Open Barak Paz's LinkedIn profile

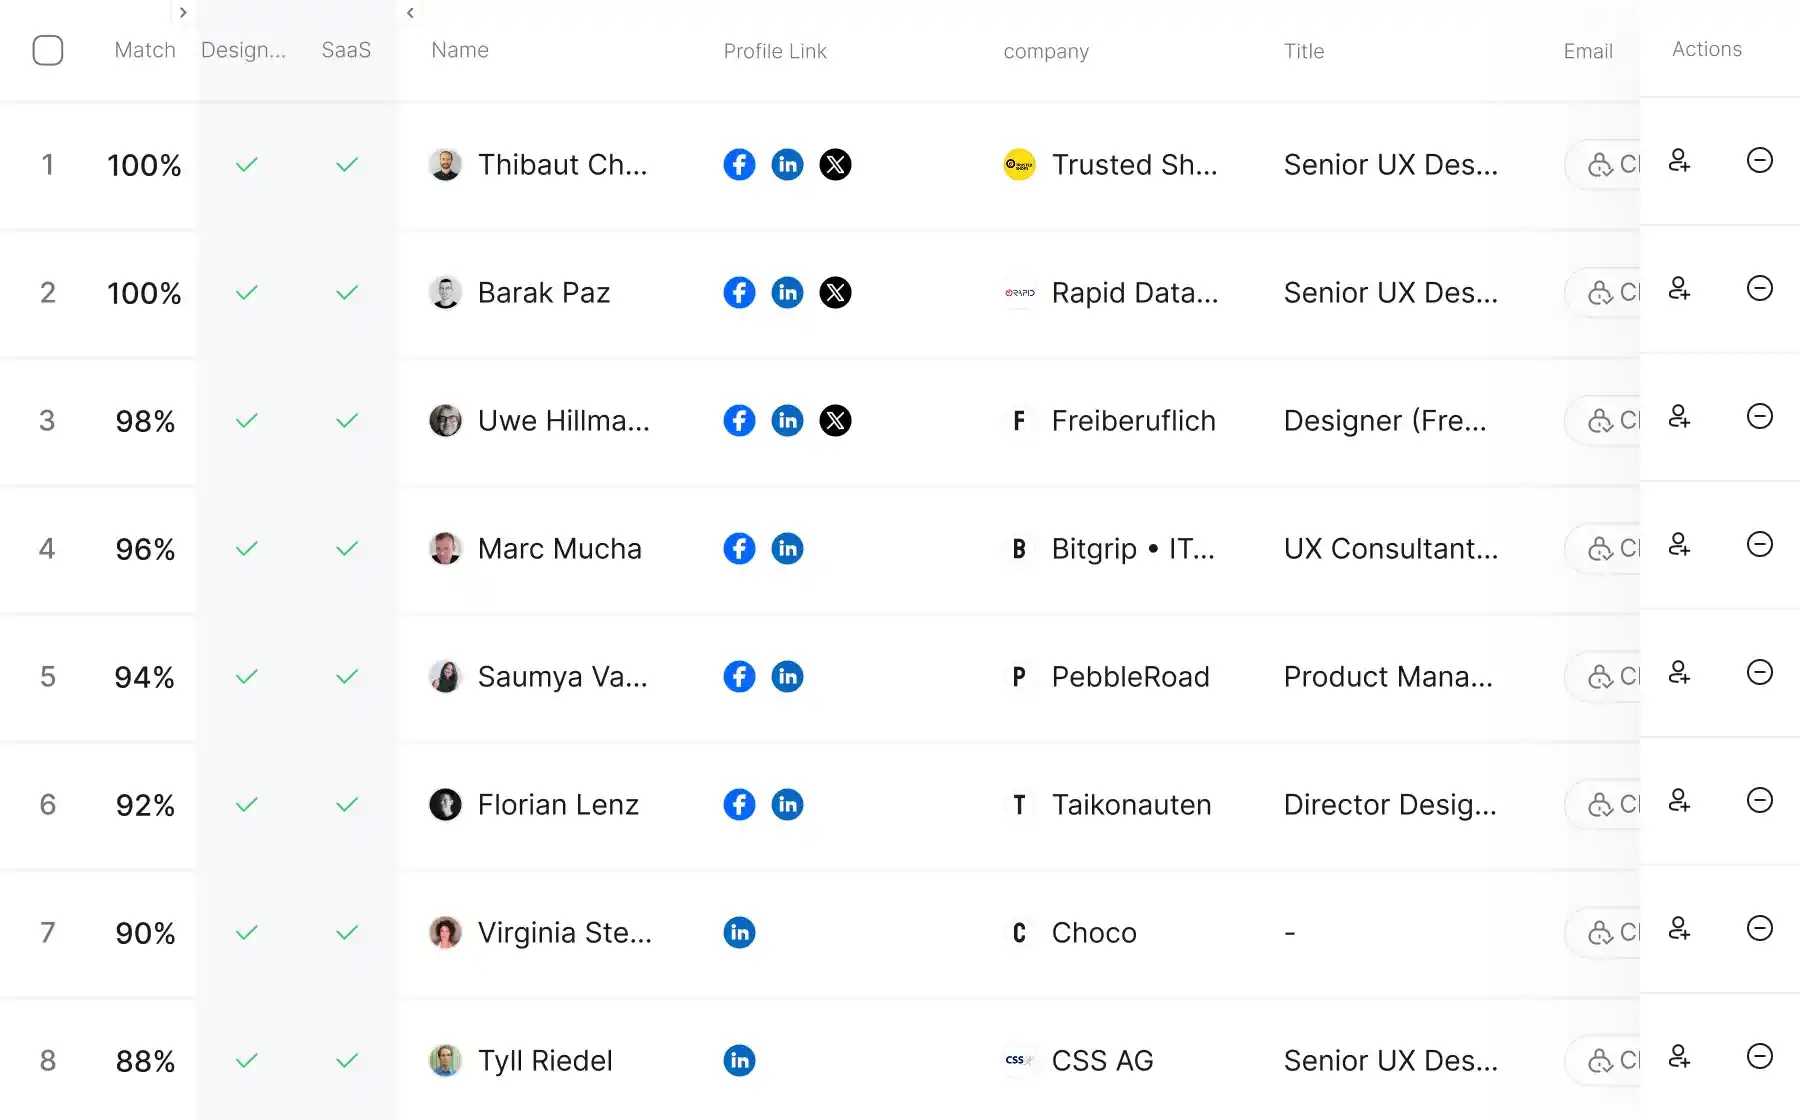(787, 292)
